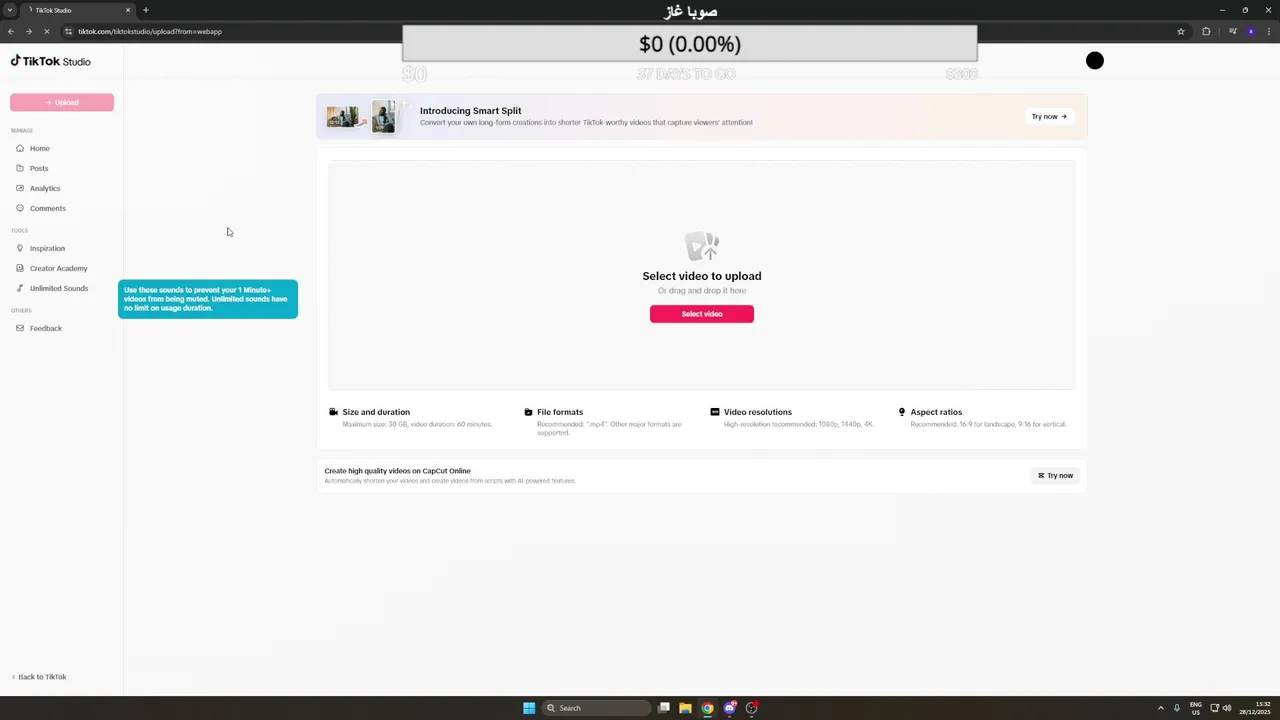The width and height of the screenshot is (1280, 720).
Task: Open Task View in the taskbar
Action: [664, 708]
